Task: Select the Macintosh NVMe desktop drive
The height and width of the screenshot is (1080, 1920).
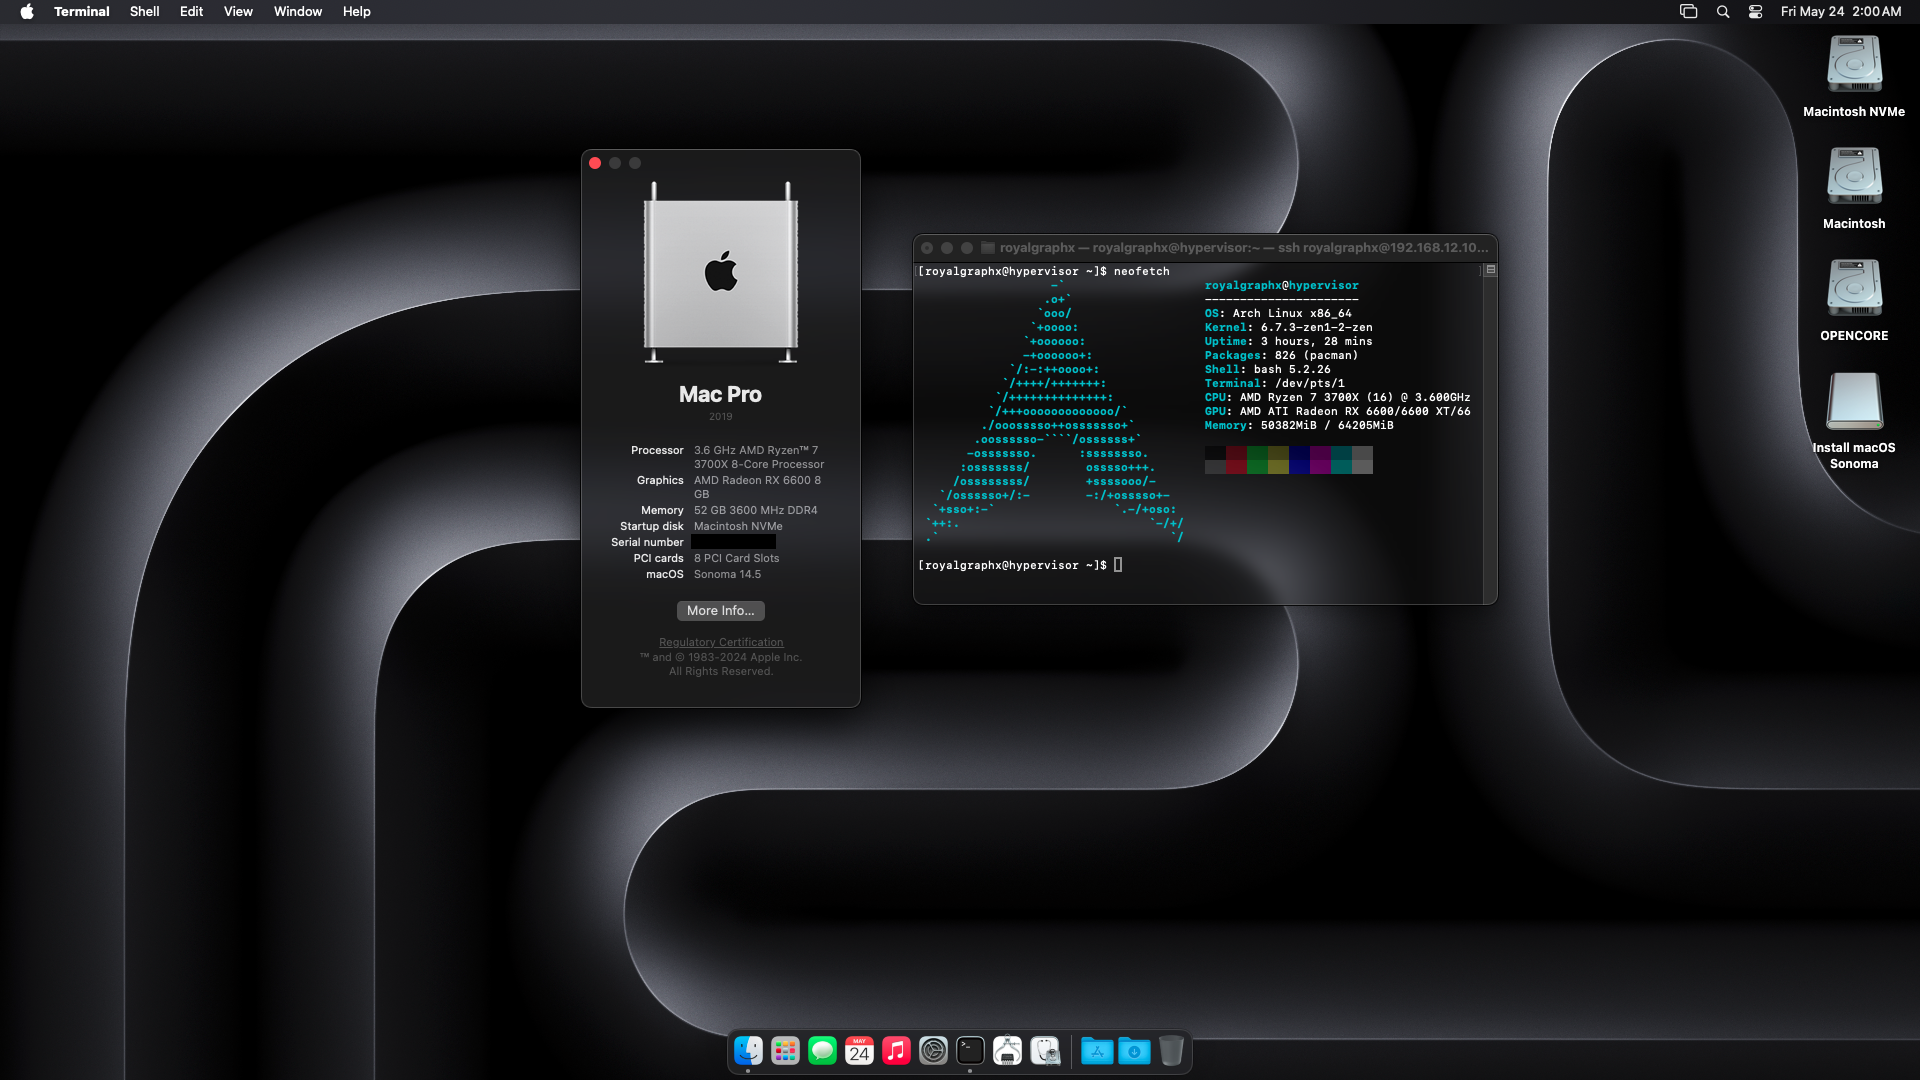Action: [x=1854, y=65]
